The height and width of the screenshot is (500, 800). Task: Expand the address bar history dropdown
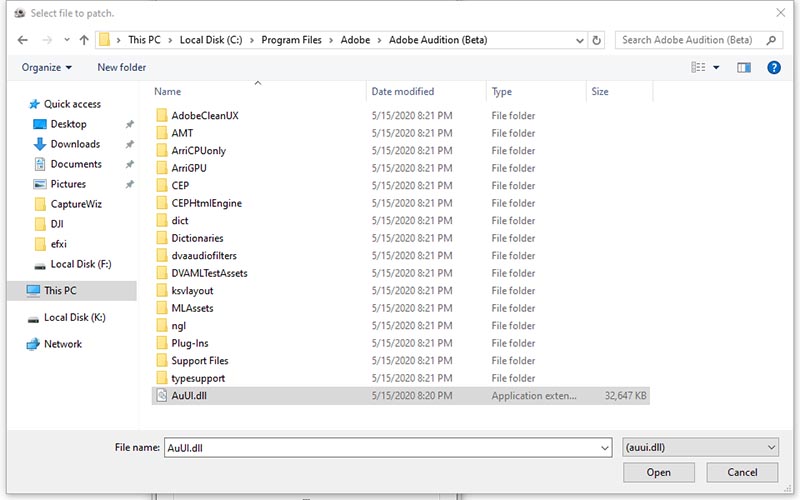(580, 40)
